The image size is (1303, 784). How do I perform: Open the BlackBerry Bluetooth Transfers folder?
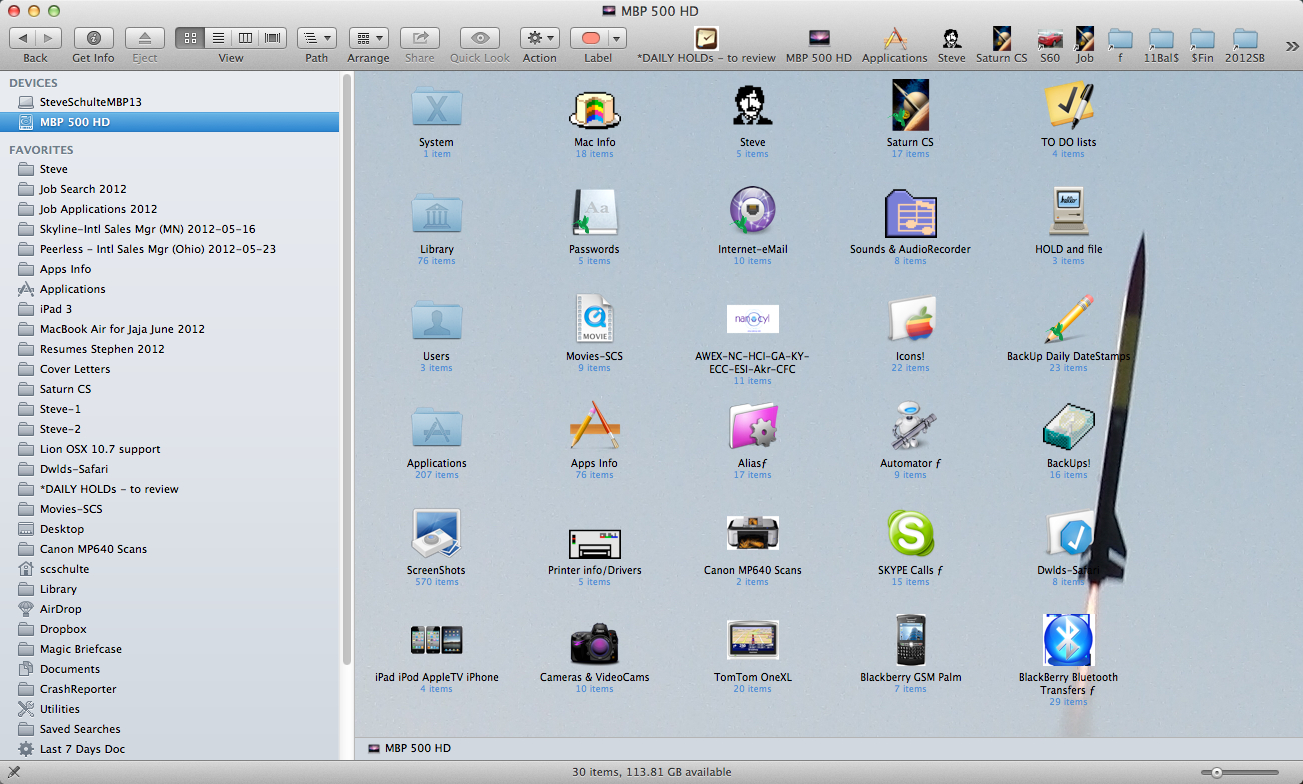[1068, 640]
